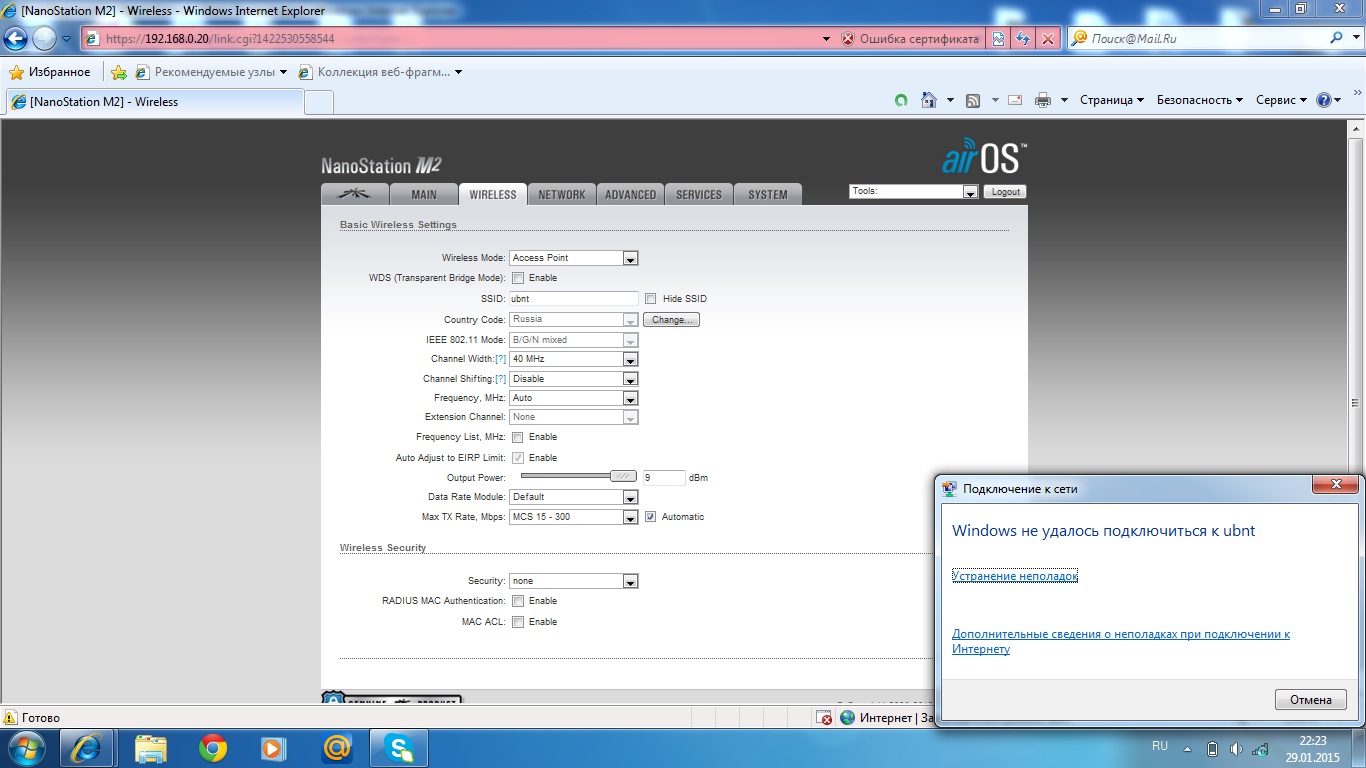1366x768 pixels.
Task: Launch Google Chrome from taskbar
Action: click(x=213, y=748)
